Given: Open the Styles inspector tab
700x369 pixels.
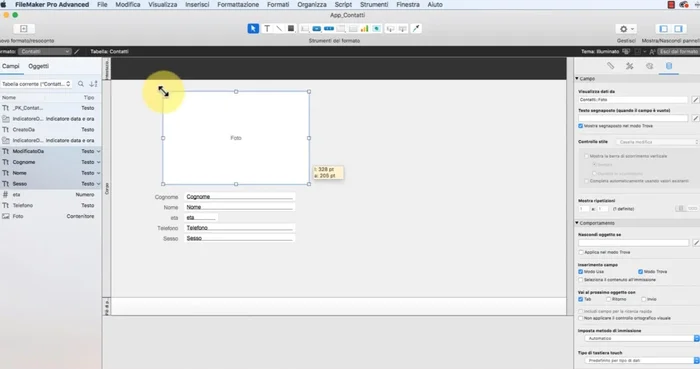Looking at the screenshot, I should pos(629,66).
